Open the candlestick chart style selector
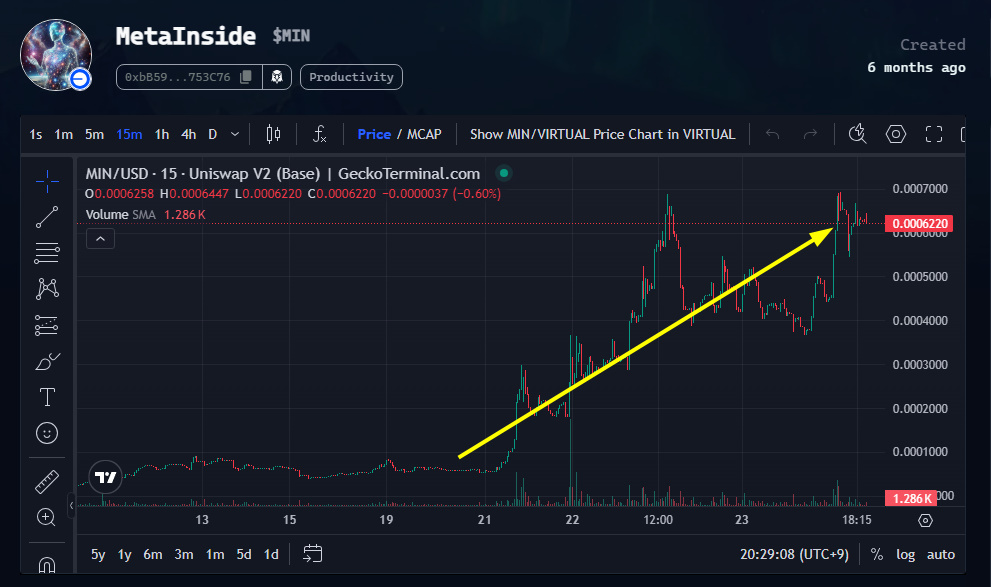Image resolution: width=991 pixels, height=587 pixels. pyautogui.click(x=273, y=134)
